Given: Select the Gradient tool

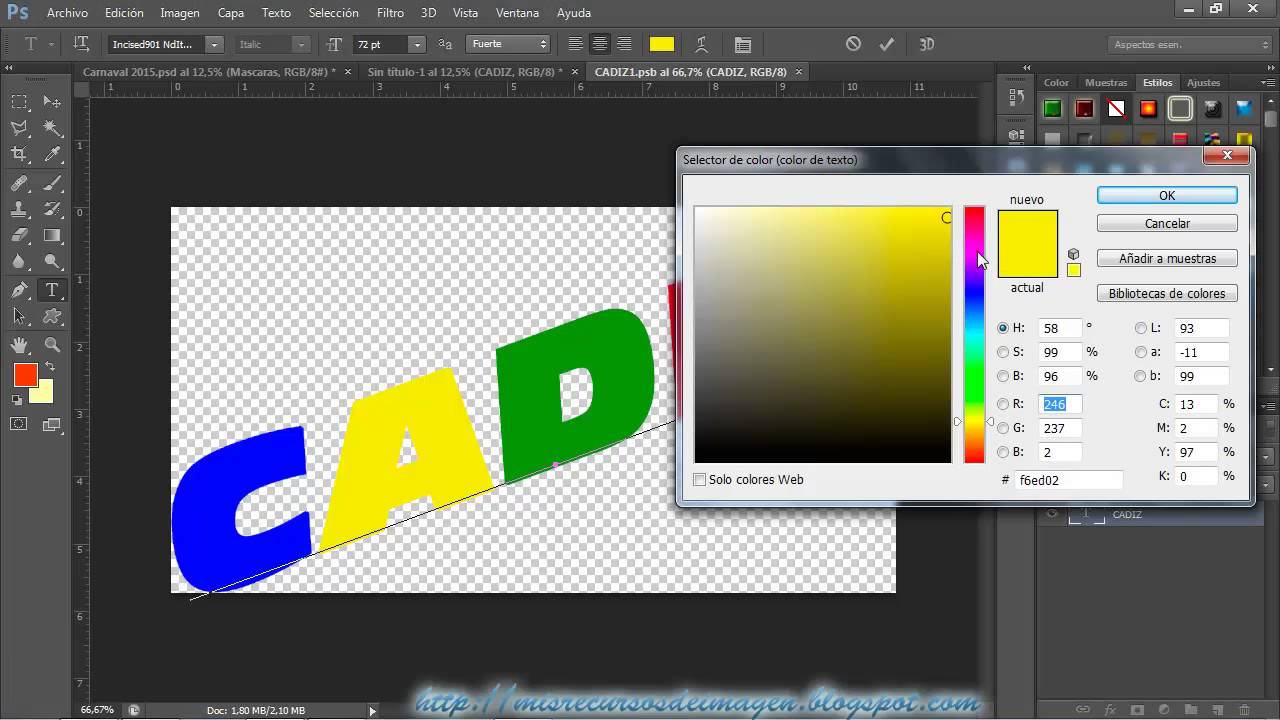Looking at the screenshot, I should pos(52,236).
